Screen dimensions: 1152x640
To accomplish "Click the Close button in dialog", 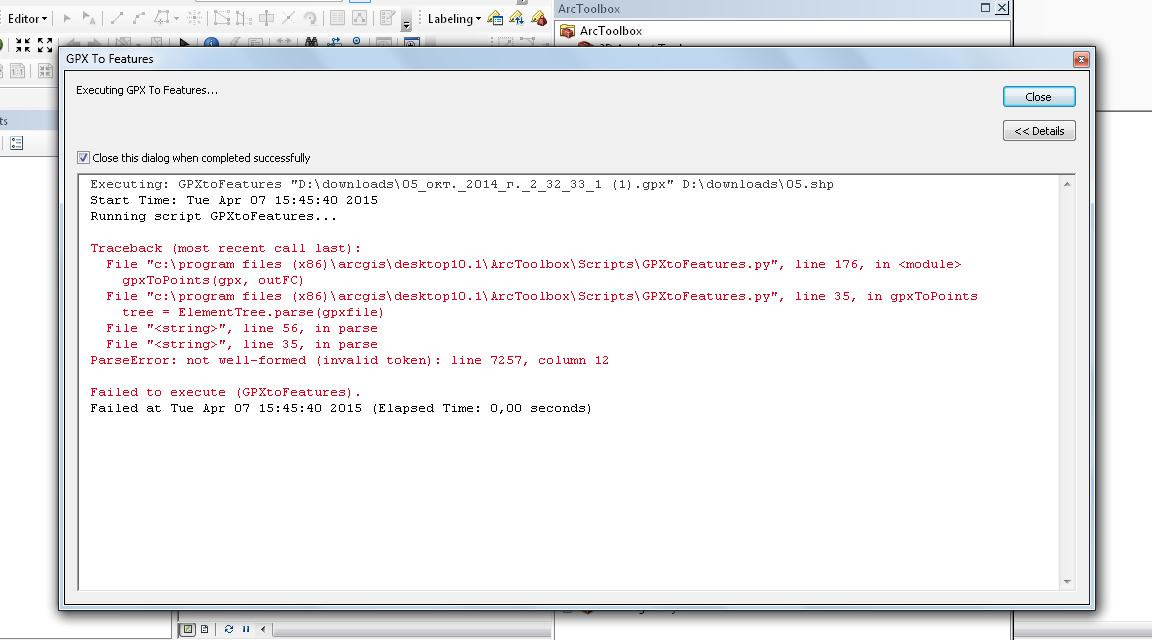I will coord(1039,97).
